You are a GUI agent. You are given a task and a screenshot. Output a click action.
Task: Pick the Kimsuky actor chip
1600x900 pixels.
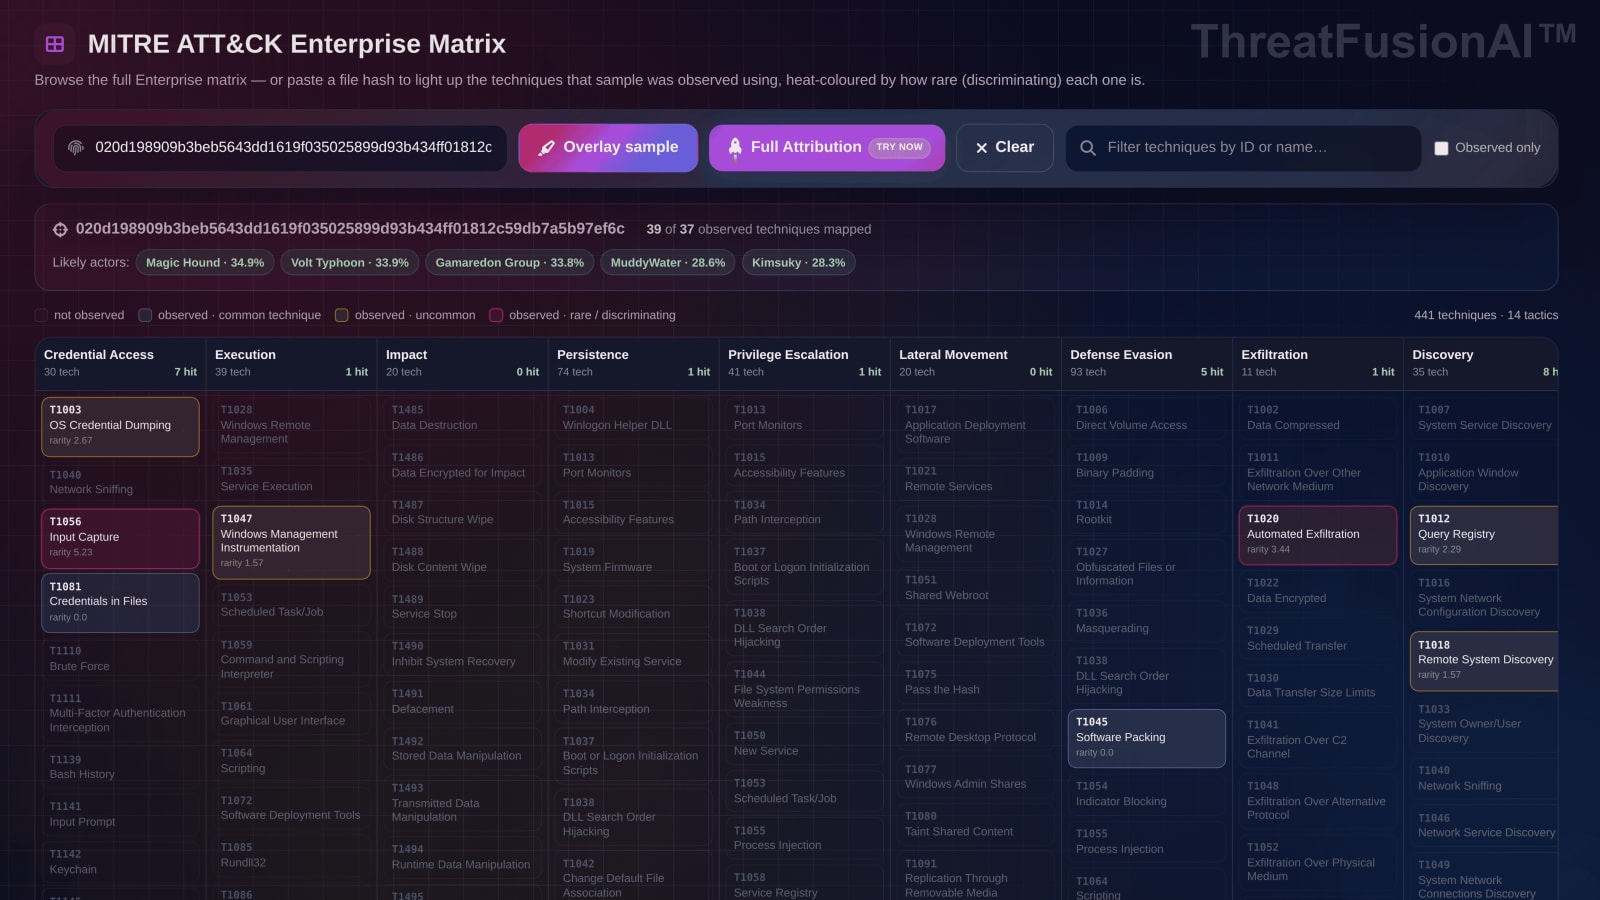pyautogui.click(x=798, y=263)
